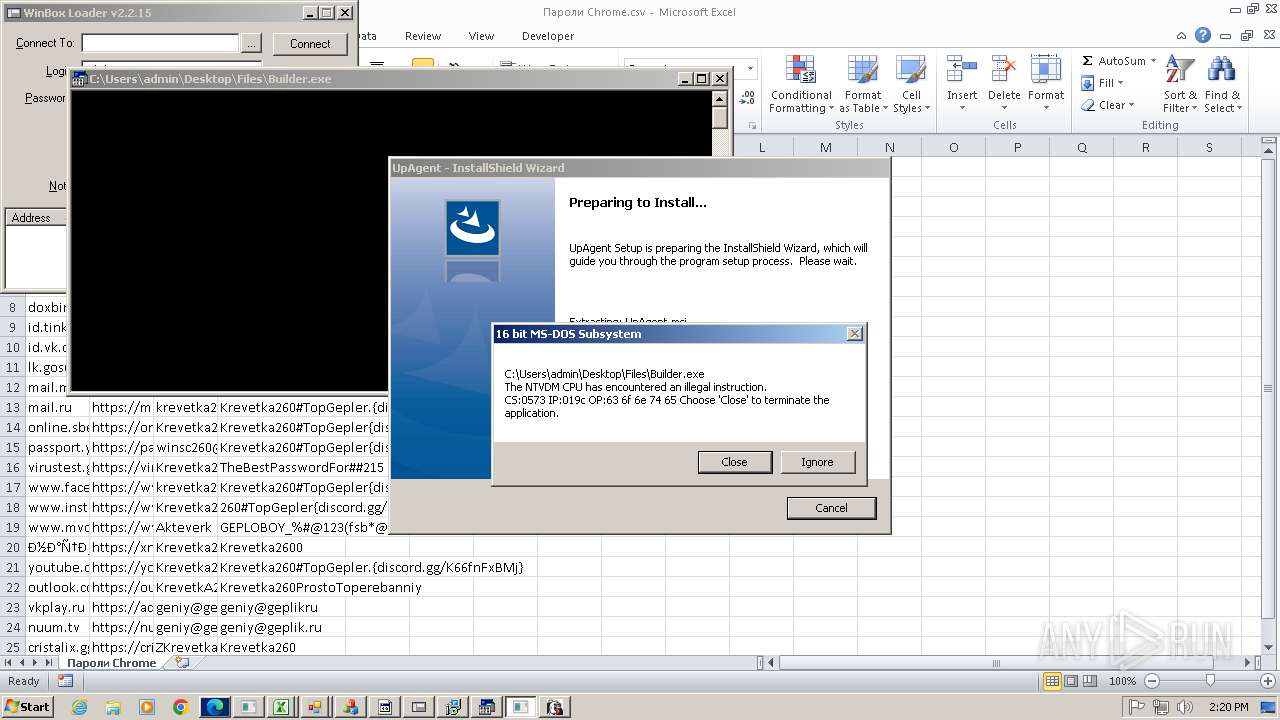The width and height of the screenshot is (1280, 720).
Task: Click Excel horizontal scrollbar thumb
Action: click(996, 662)
